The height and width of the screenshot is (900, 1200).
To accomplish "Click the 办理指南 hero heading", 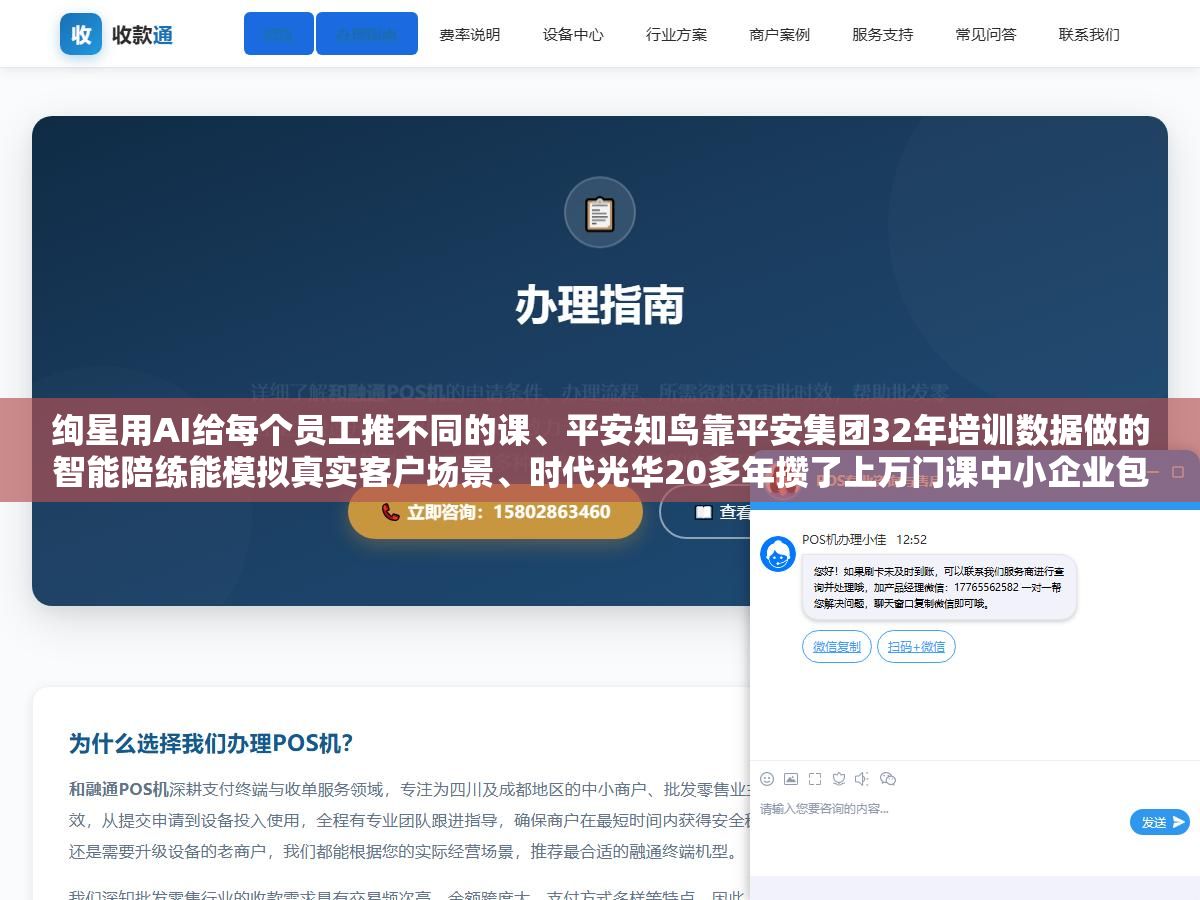I will click(600, 305).
